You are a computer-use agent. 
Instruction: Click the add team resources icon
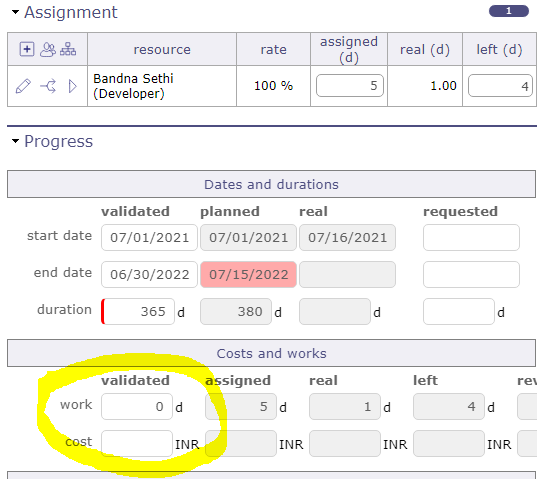tap(48, 49)
